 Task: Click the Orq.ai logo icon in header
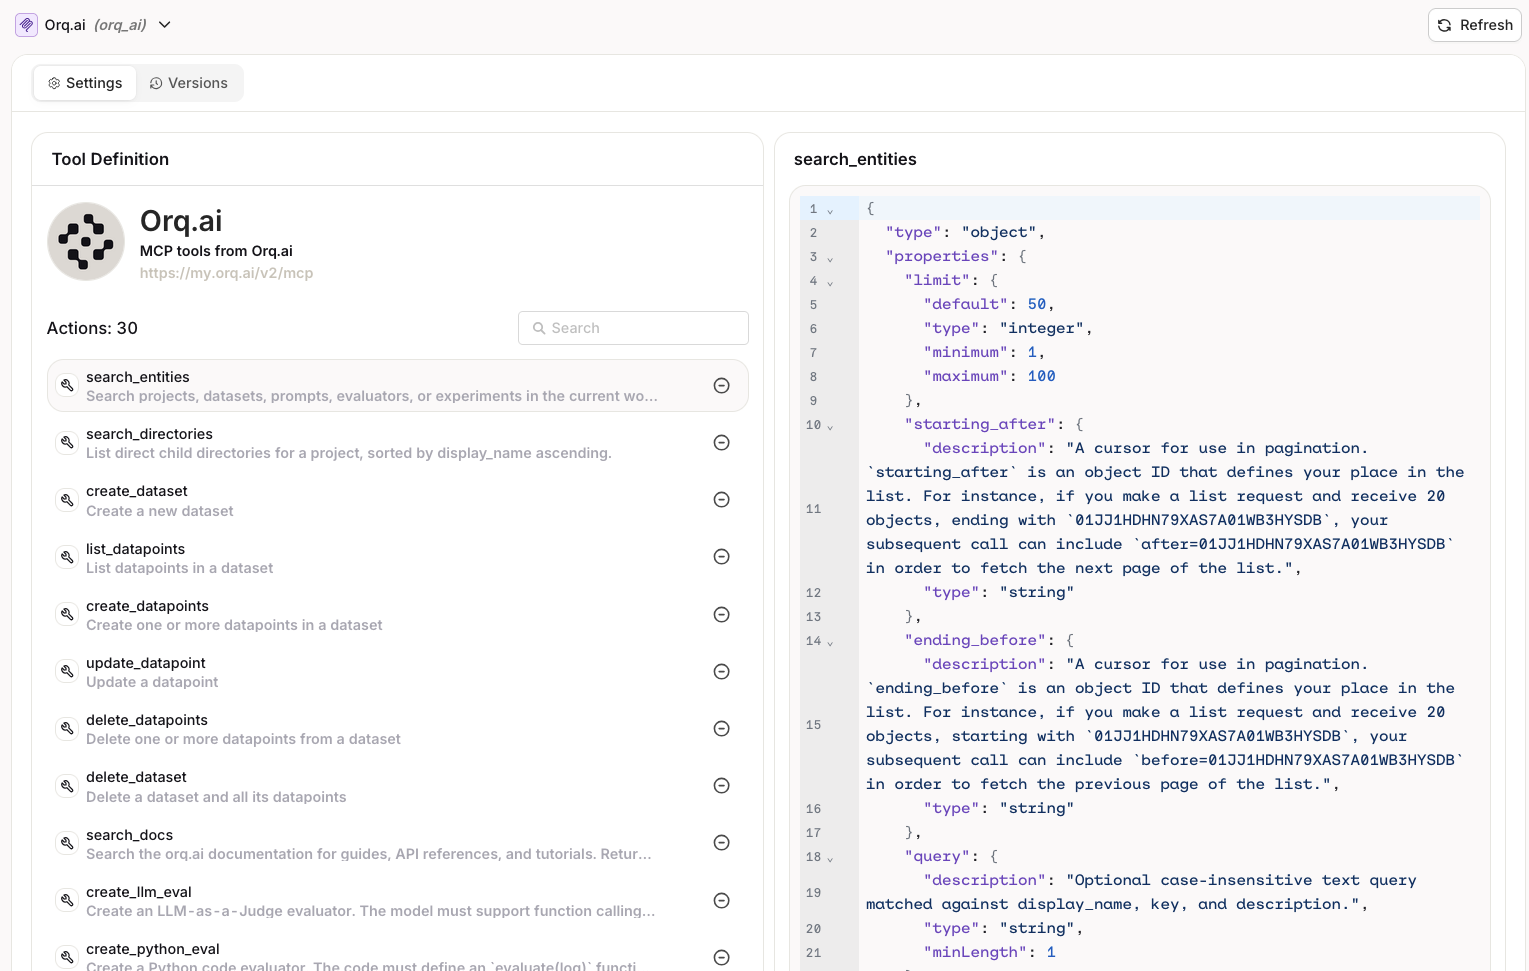[27, 25]
